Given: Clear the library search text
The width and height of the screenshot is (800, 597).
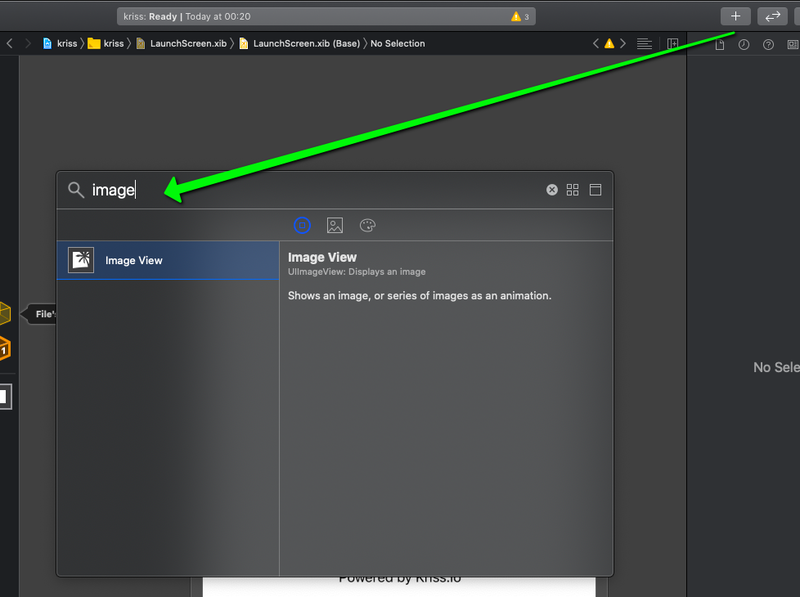Looking at the screenshot, I should (552, 190).
